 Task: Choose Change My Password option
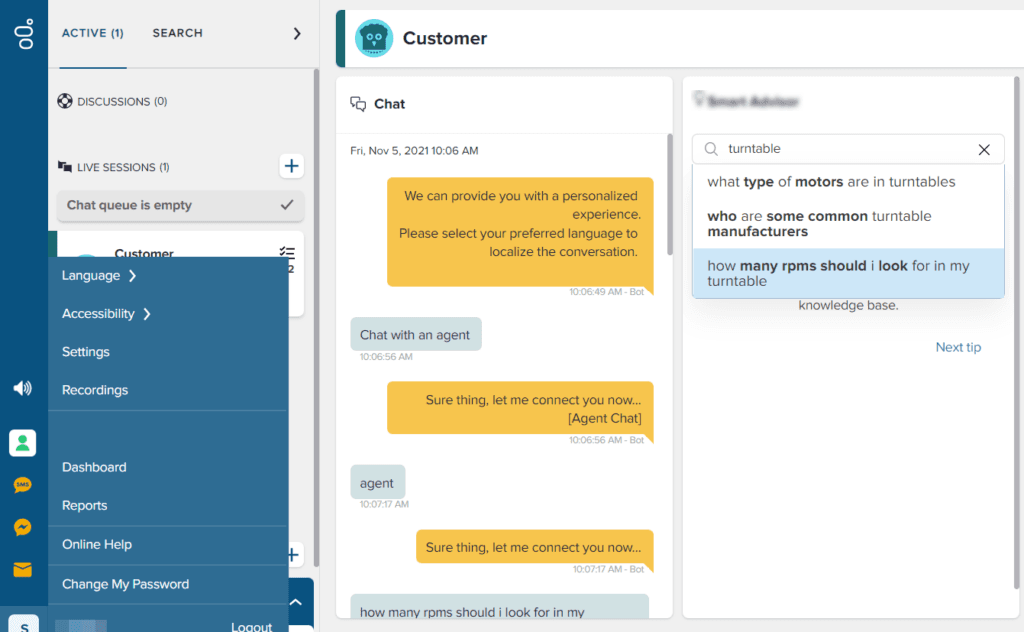(x=125, y=584)
